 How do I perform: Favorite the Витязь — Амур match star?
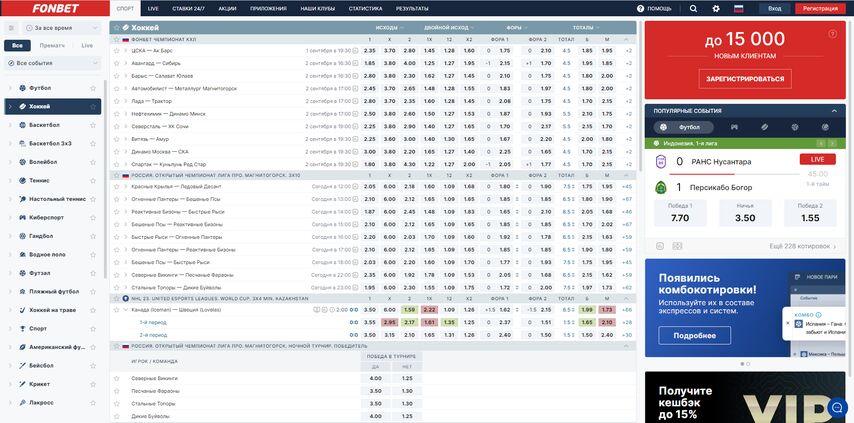[116, 139]
